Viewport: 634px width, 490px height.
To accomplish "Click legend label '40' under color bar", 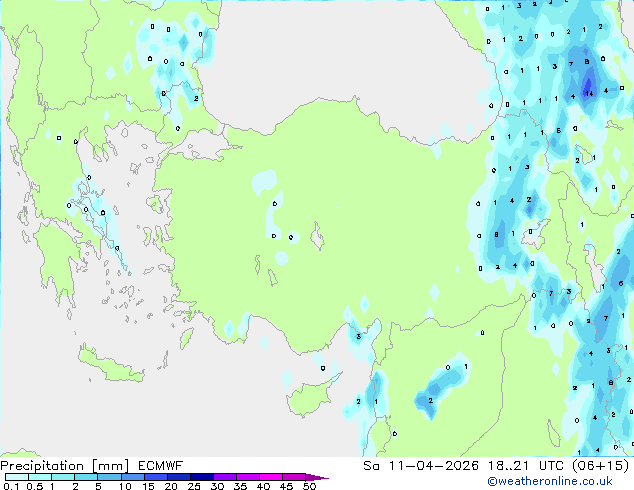I will 263,486.
